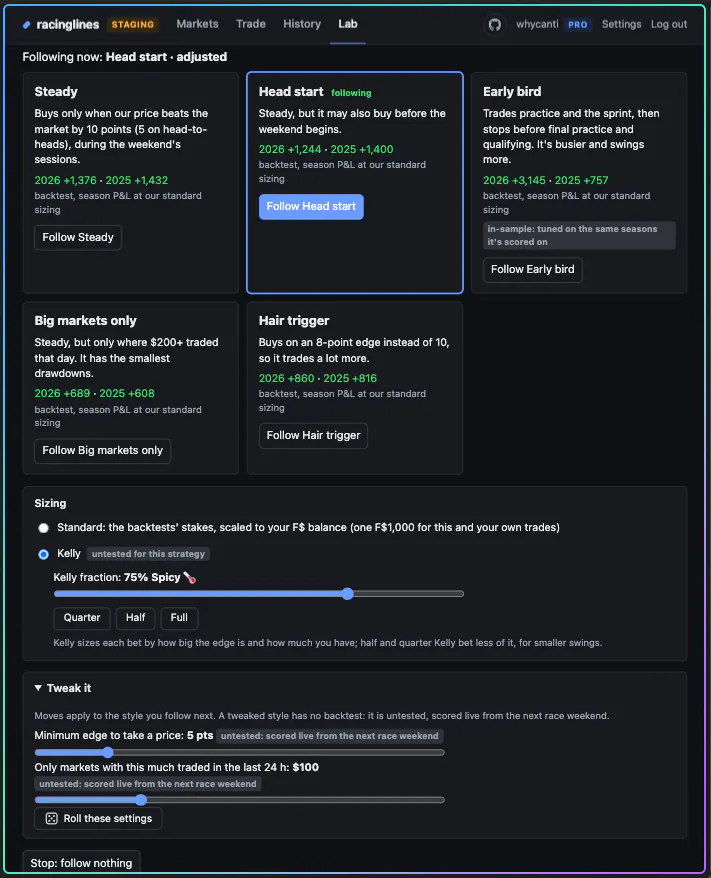The height and width of the screenshot is (878, 711).
Task: Click 'untested for this strategy' badge
Action: pos(148,554)
